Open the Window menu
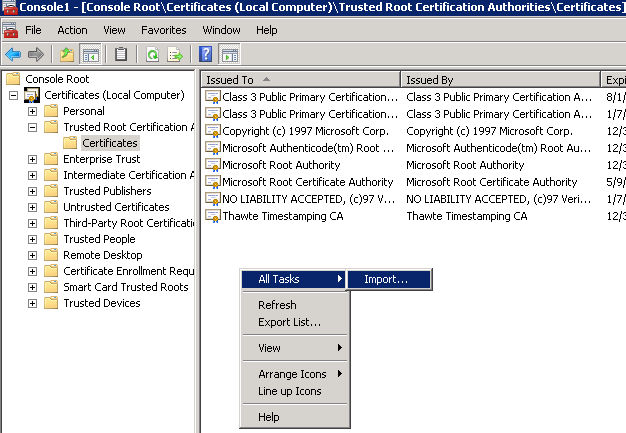 tap(221, 30)
